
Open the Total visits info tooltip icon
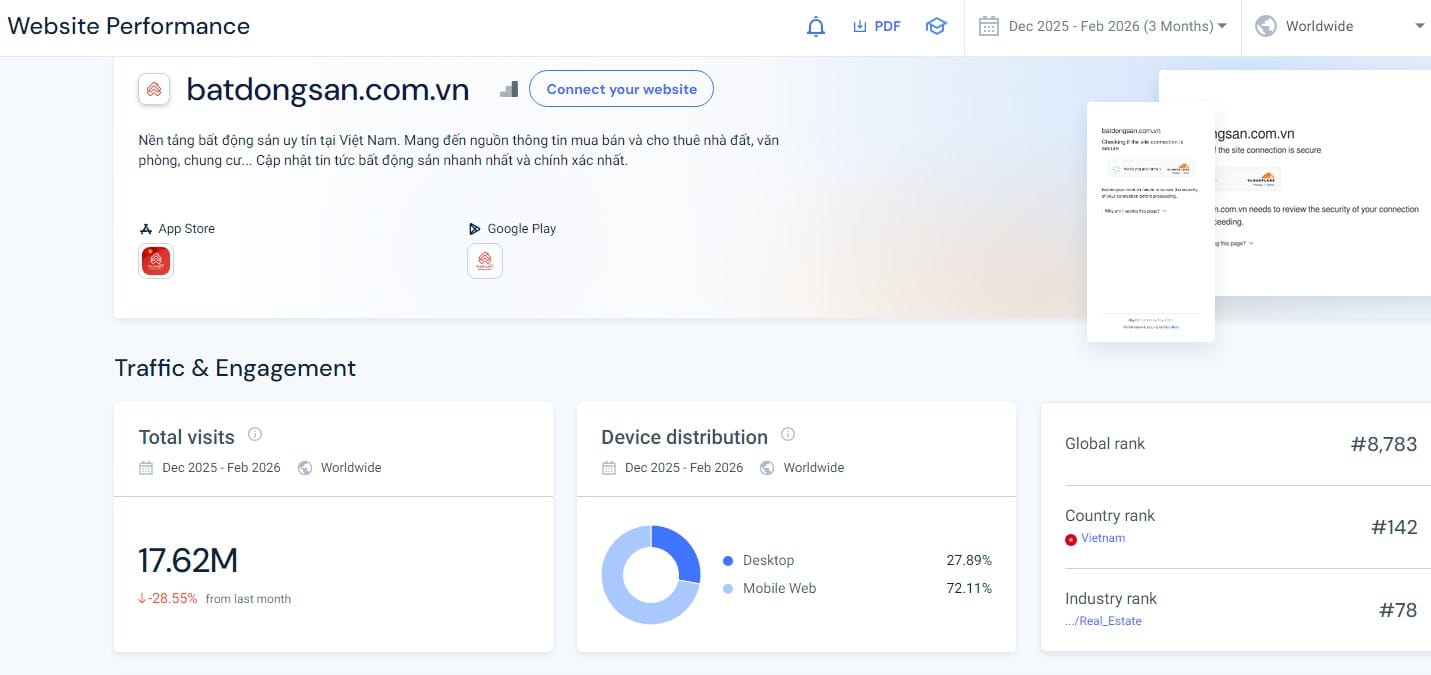(254, 433)
